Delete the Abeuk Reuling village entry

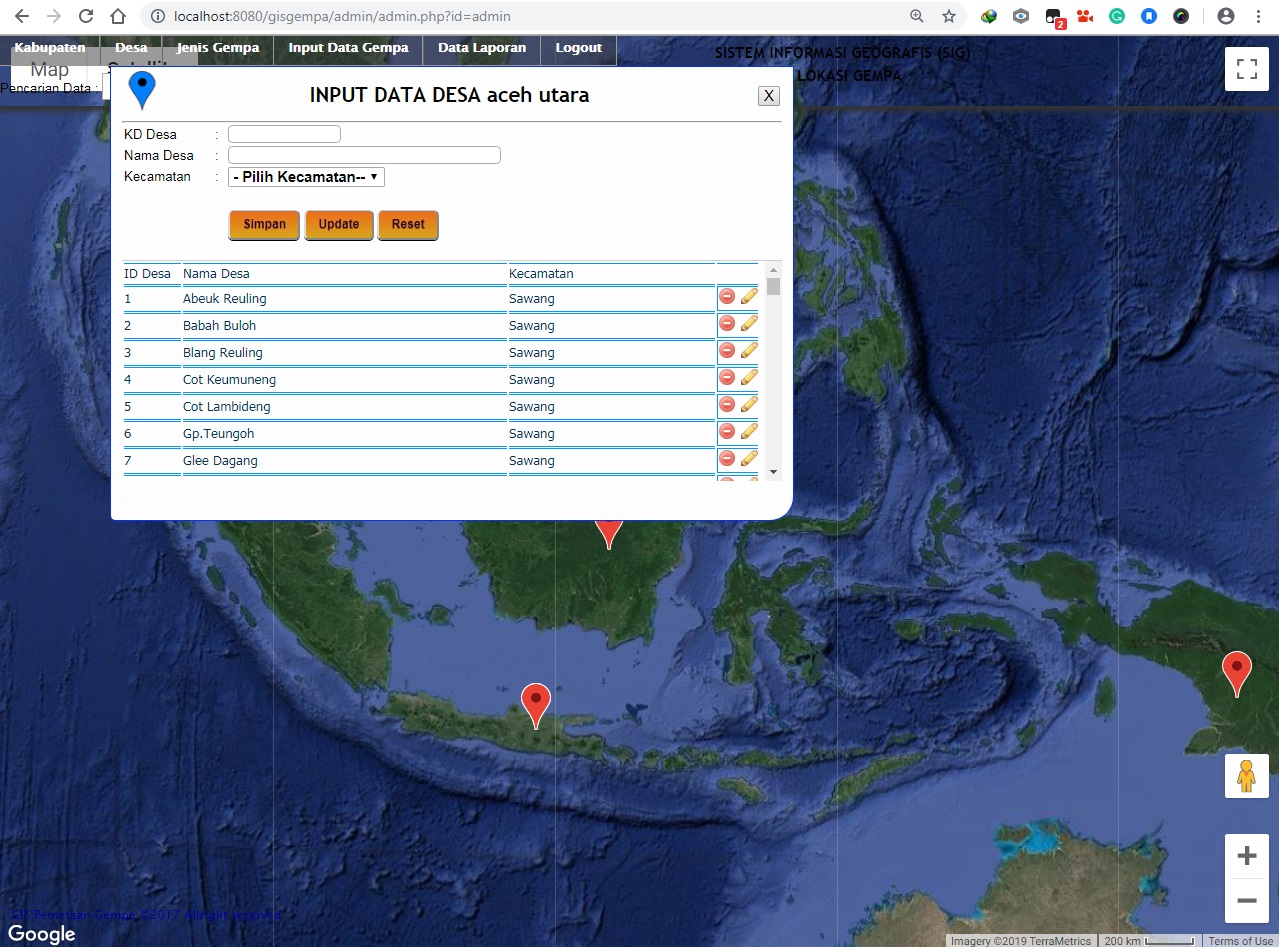click(x=727, y=296)
